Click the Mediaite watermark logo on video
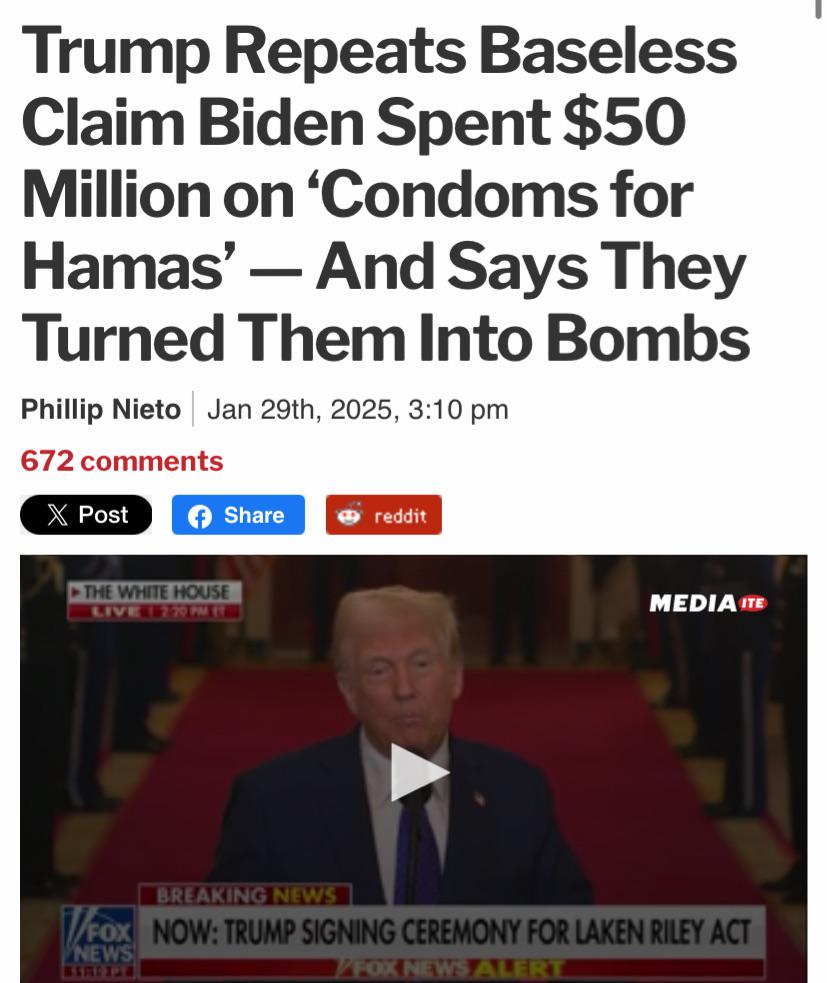Image resolution: width=827 pixels, height=983 pixels. [x=707, y=603]
